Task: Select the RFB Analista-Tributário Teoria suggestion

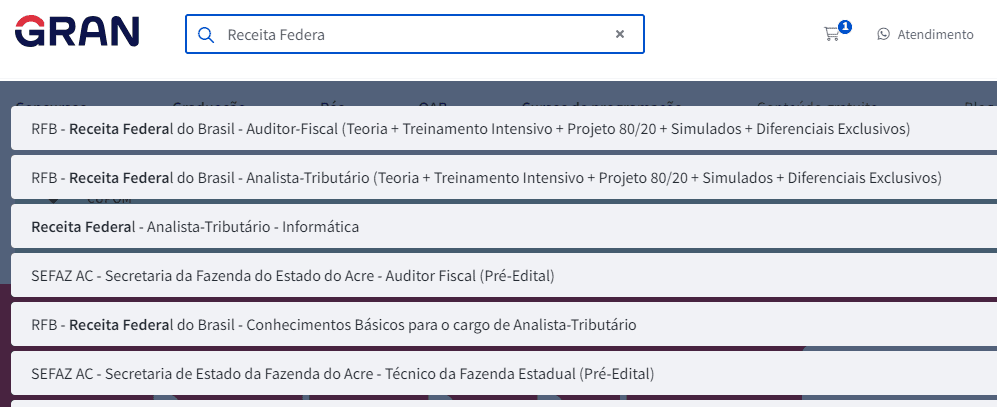Action: [x=504, y=177]
